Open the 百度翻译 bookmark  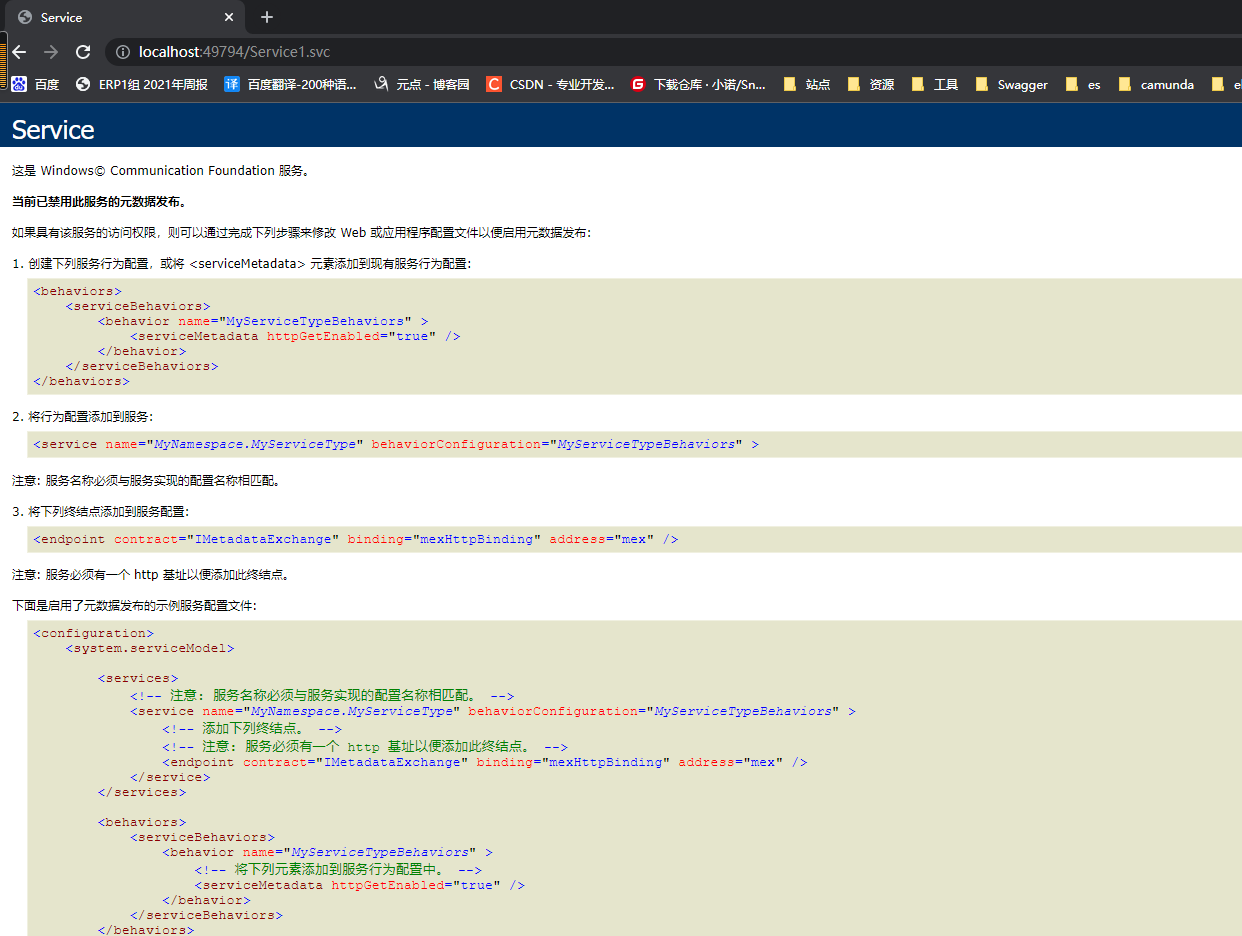[x=290, y=85]
